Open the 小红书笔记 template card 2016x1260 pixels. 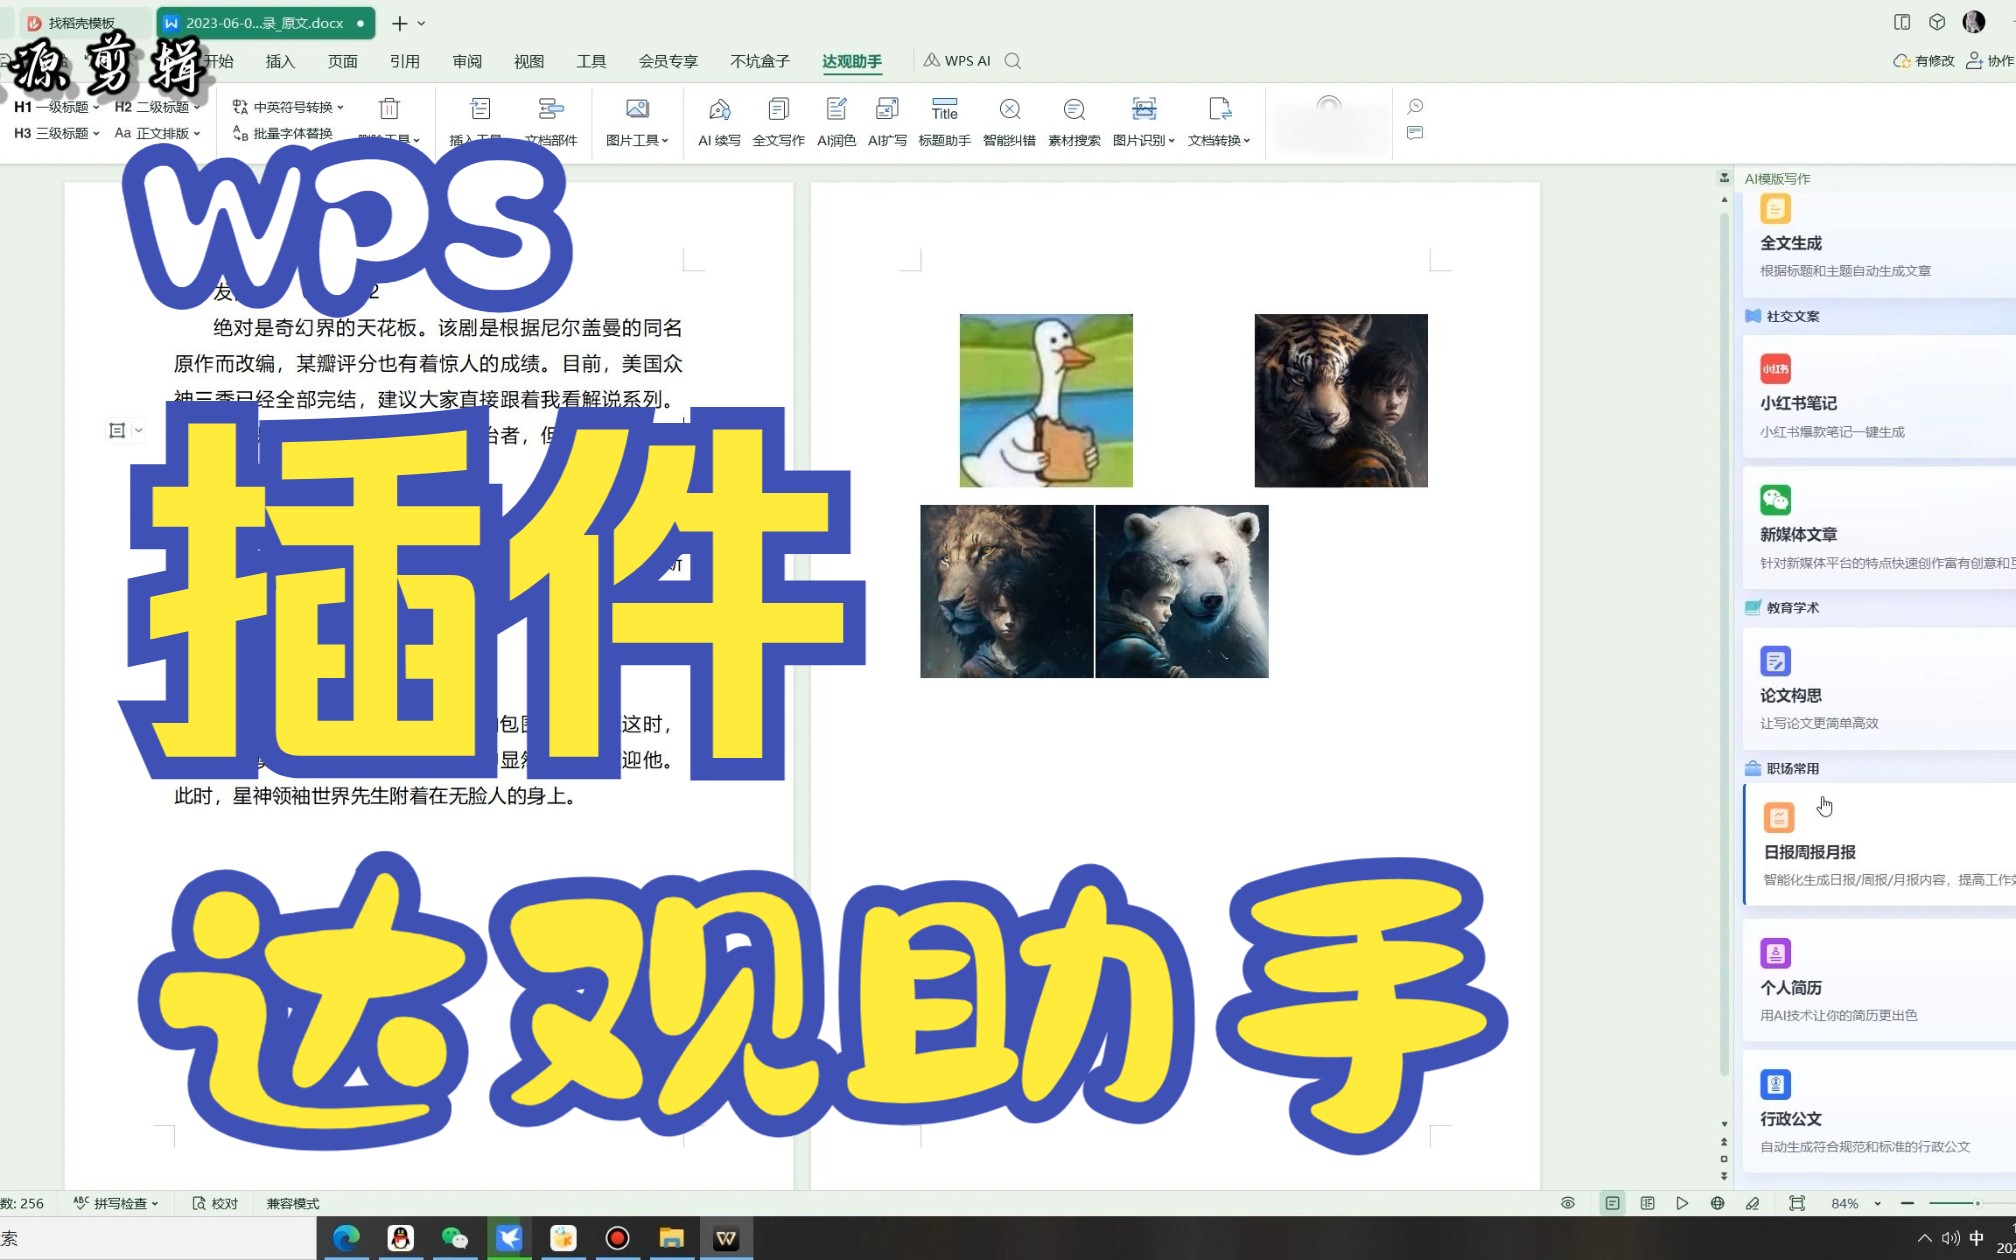[1880, 397]
